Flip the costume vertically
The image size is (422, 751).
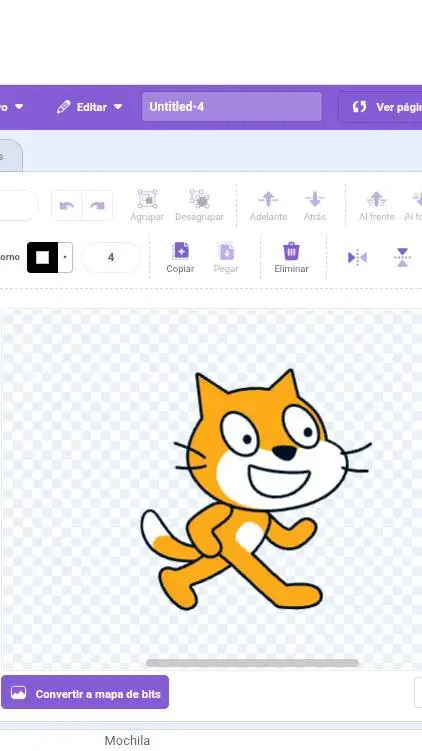tap(402, 258)
